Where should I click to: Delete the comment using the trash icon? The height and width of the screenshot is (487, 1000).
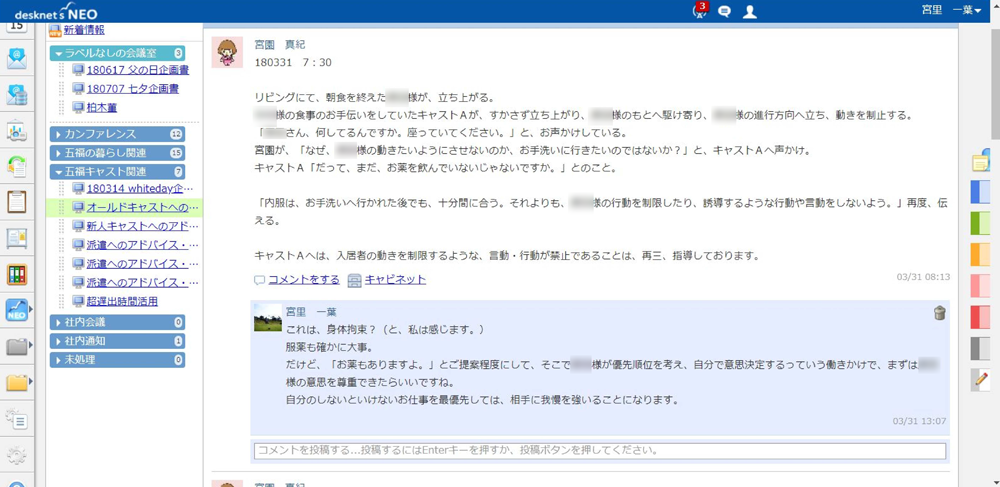pyautogui.click(x=939, y=313)
